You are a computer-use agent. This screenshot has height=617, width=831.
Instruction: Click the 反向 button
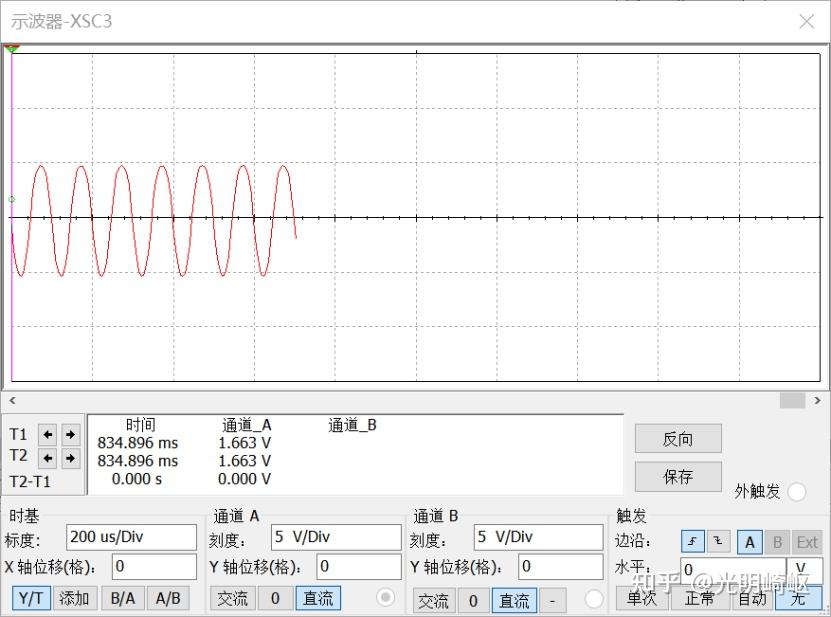678,438
